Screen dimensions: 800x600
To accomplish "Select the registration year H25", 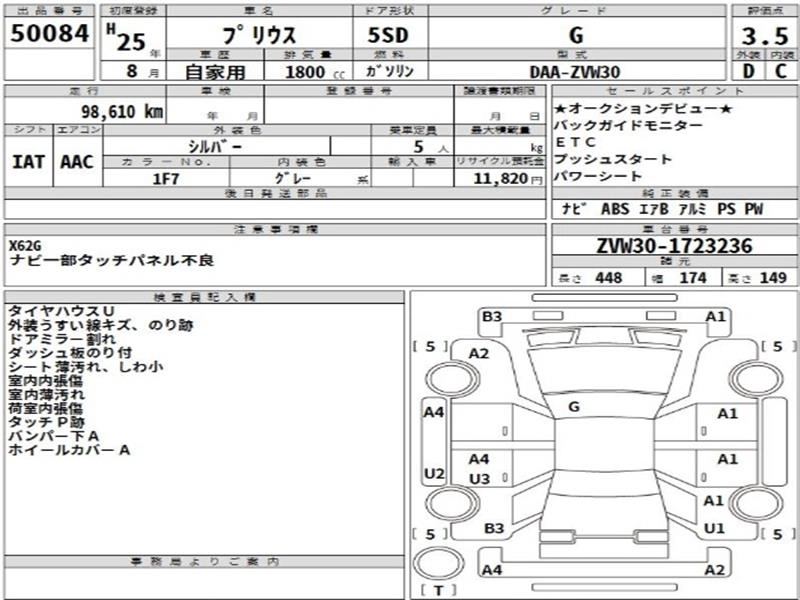I will [x=127, y=39].
